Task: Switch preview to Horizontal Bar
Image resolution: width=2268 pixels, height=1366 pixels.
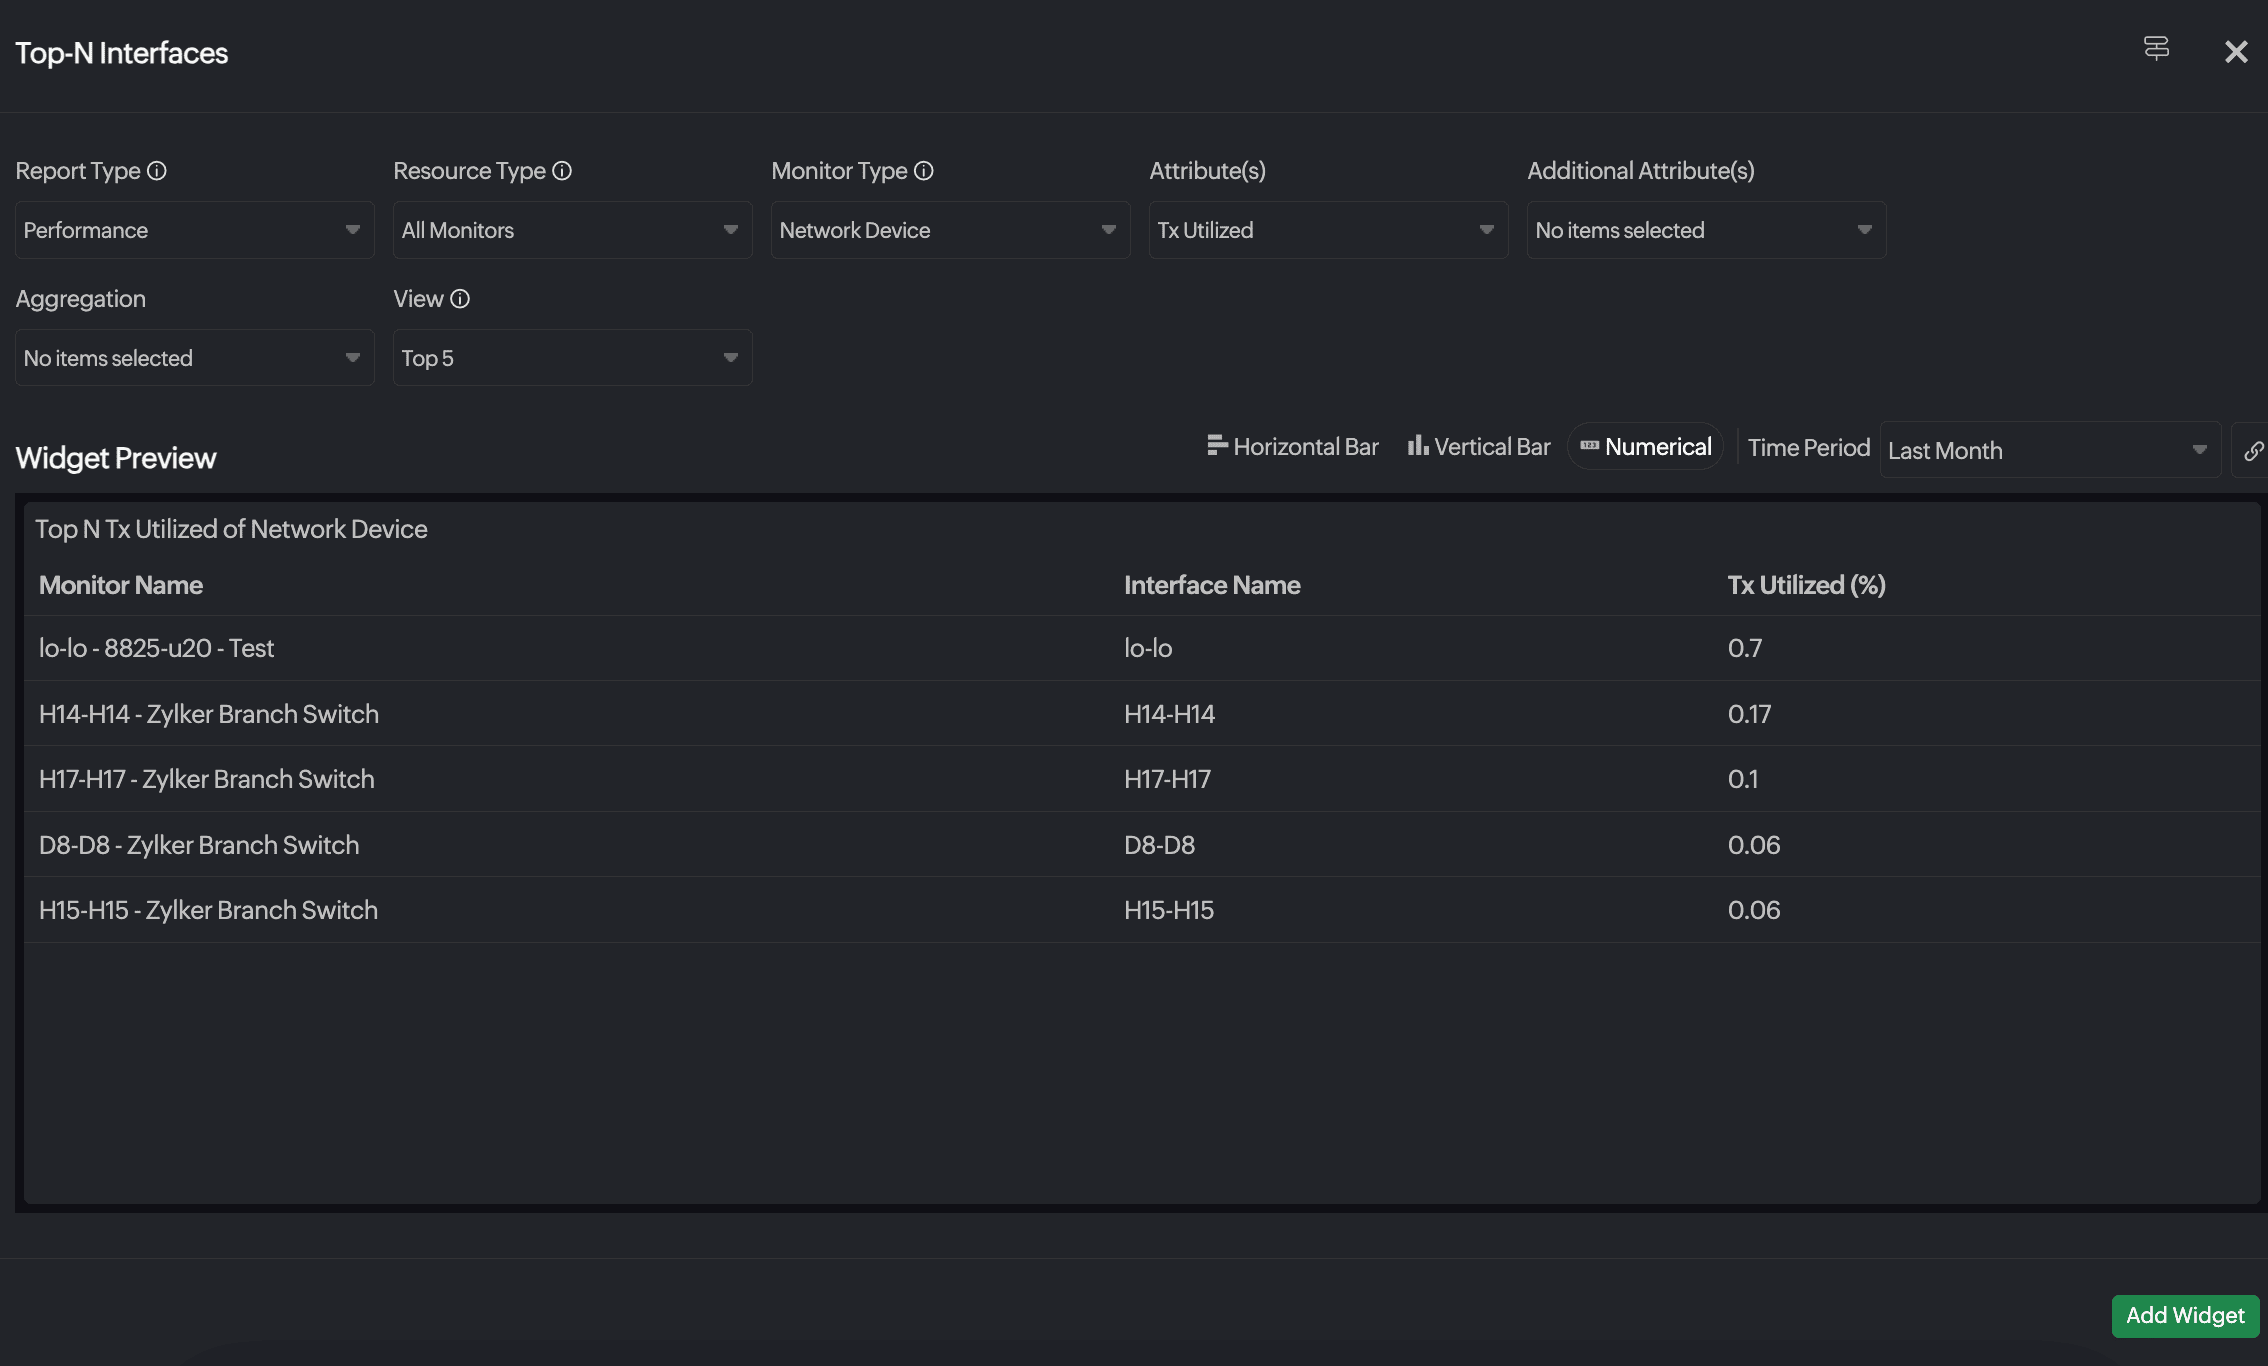Action: (x=1292, y=447)
